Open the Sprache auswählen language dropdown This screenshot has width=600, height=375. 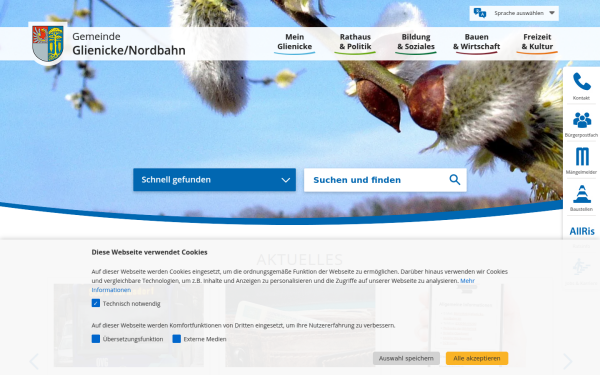point(514,13)
